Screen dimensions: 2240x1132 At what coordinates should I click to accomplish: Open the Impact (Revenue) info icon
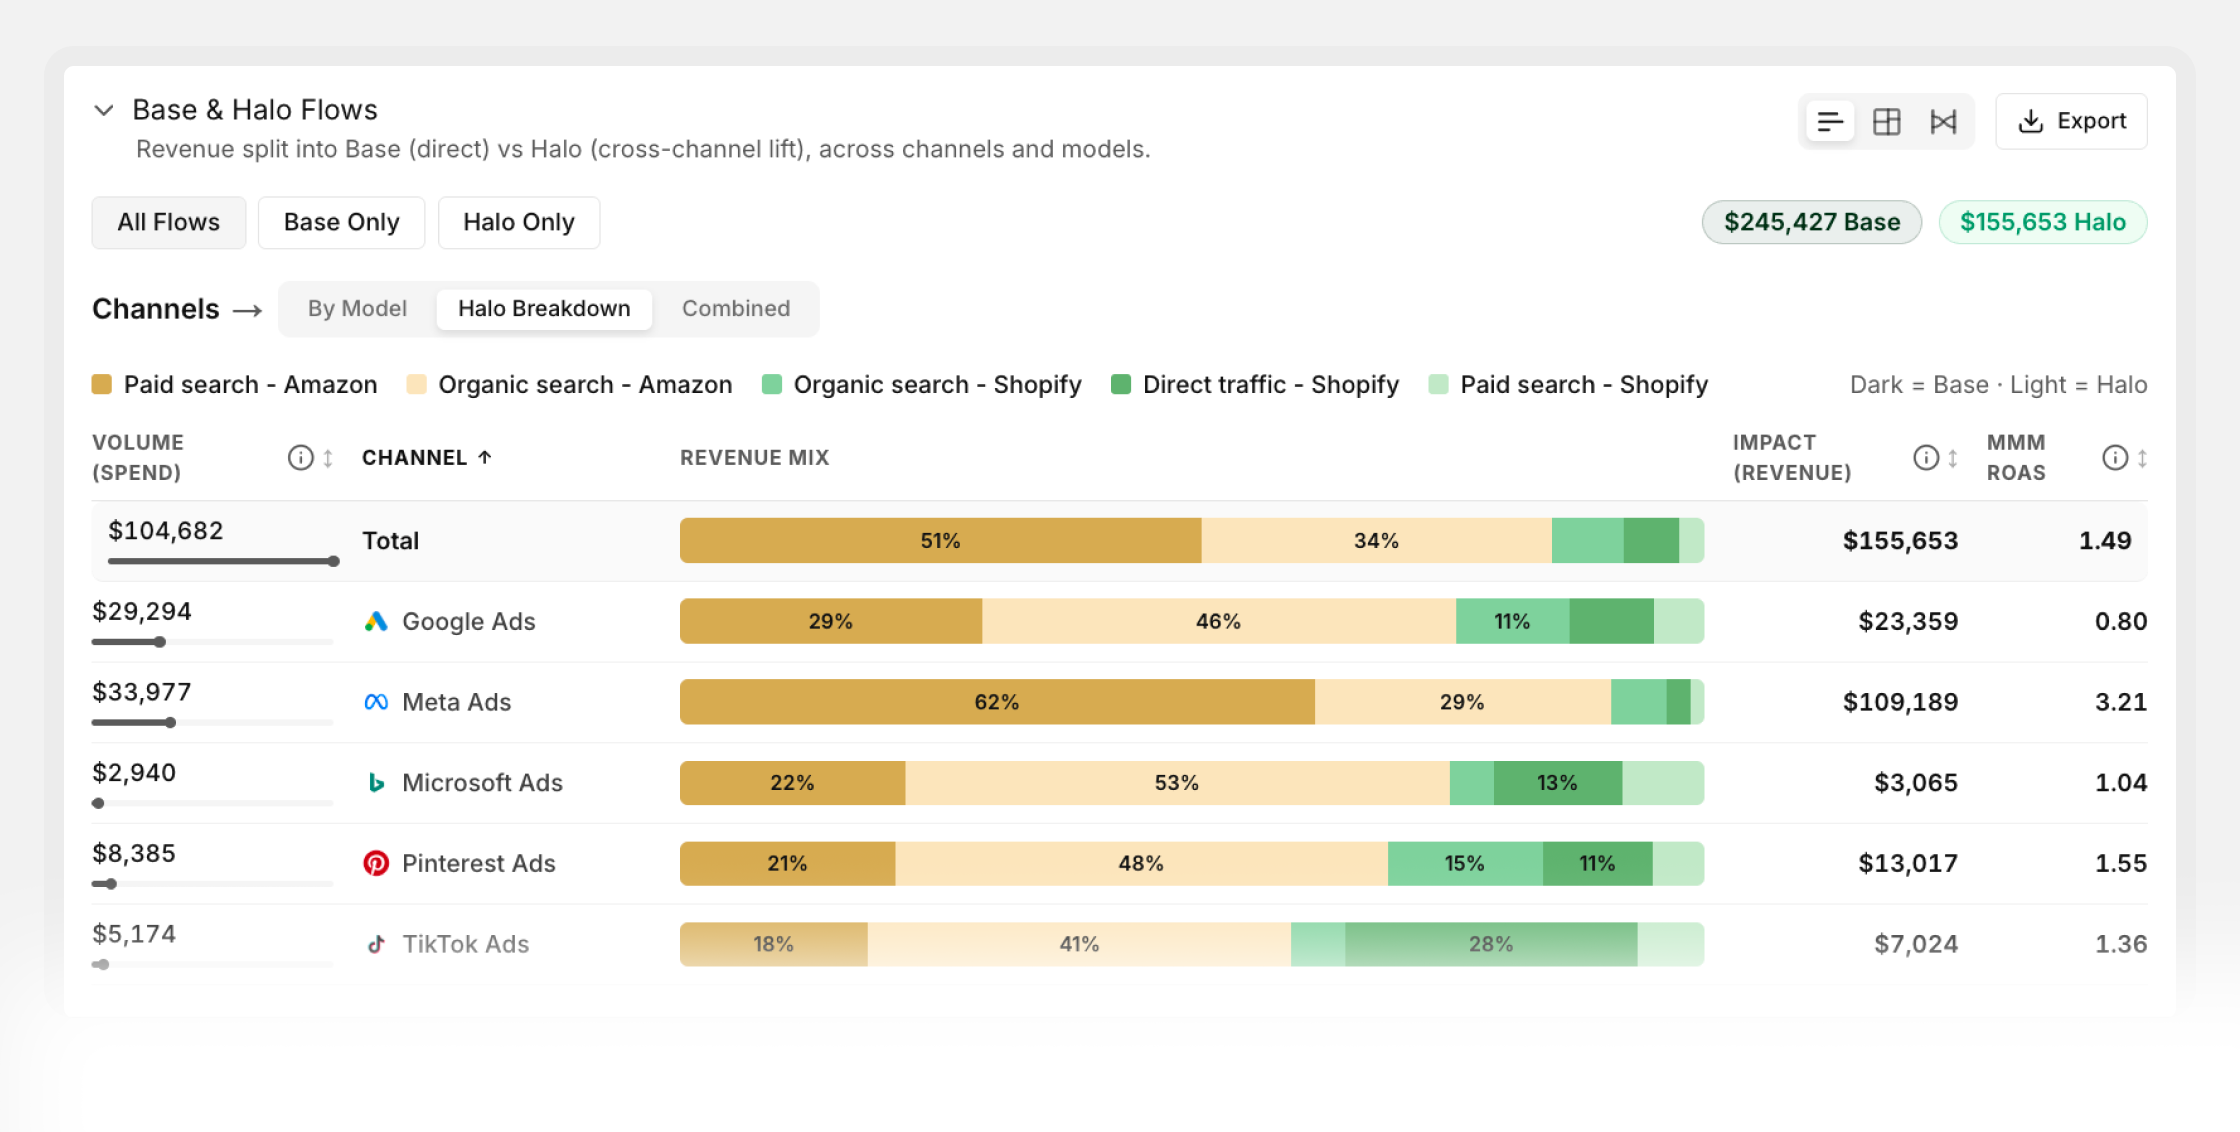1926,458
